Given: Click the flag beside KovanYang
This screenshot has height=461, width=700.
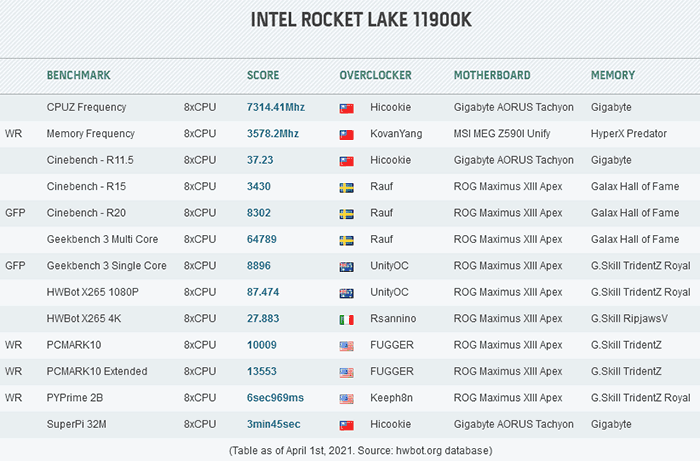Looking at the screenshot, I should coord(346,134).
